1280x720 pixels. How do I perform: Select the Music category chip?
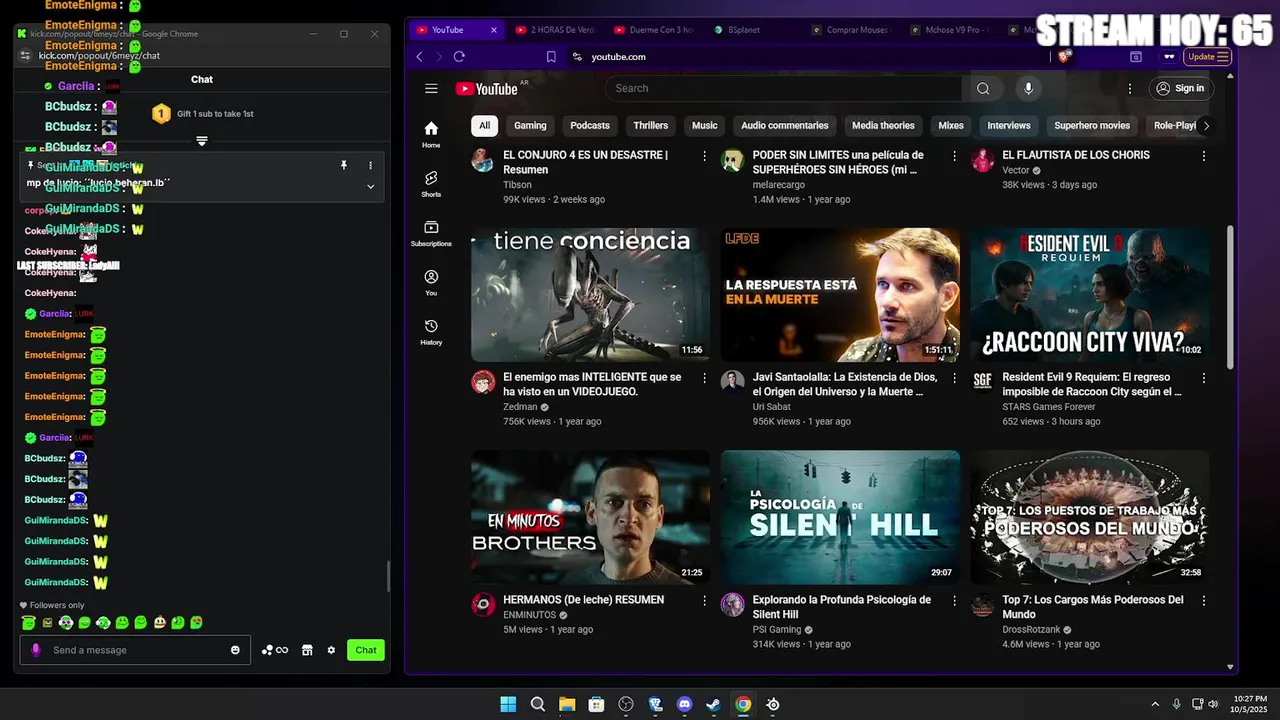pos(705,126)
